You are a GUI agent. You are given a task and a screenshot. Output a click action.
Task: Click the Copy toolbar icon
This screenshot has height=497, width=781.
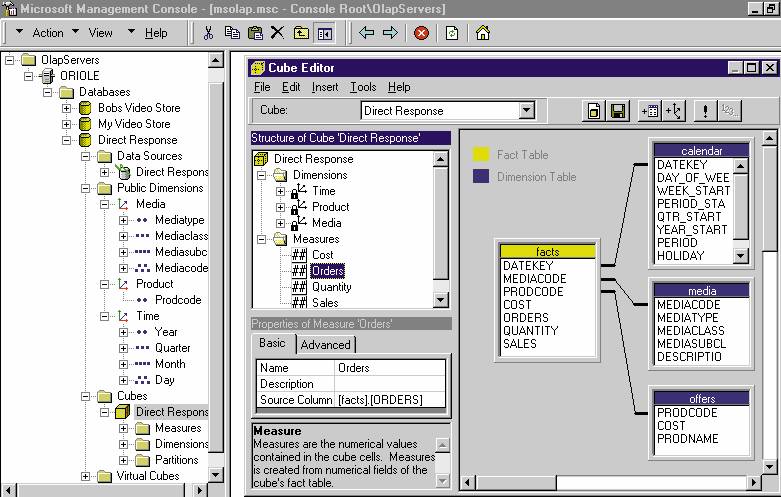tap(232, 33)
